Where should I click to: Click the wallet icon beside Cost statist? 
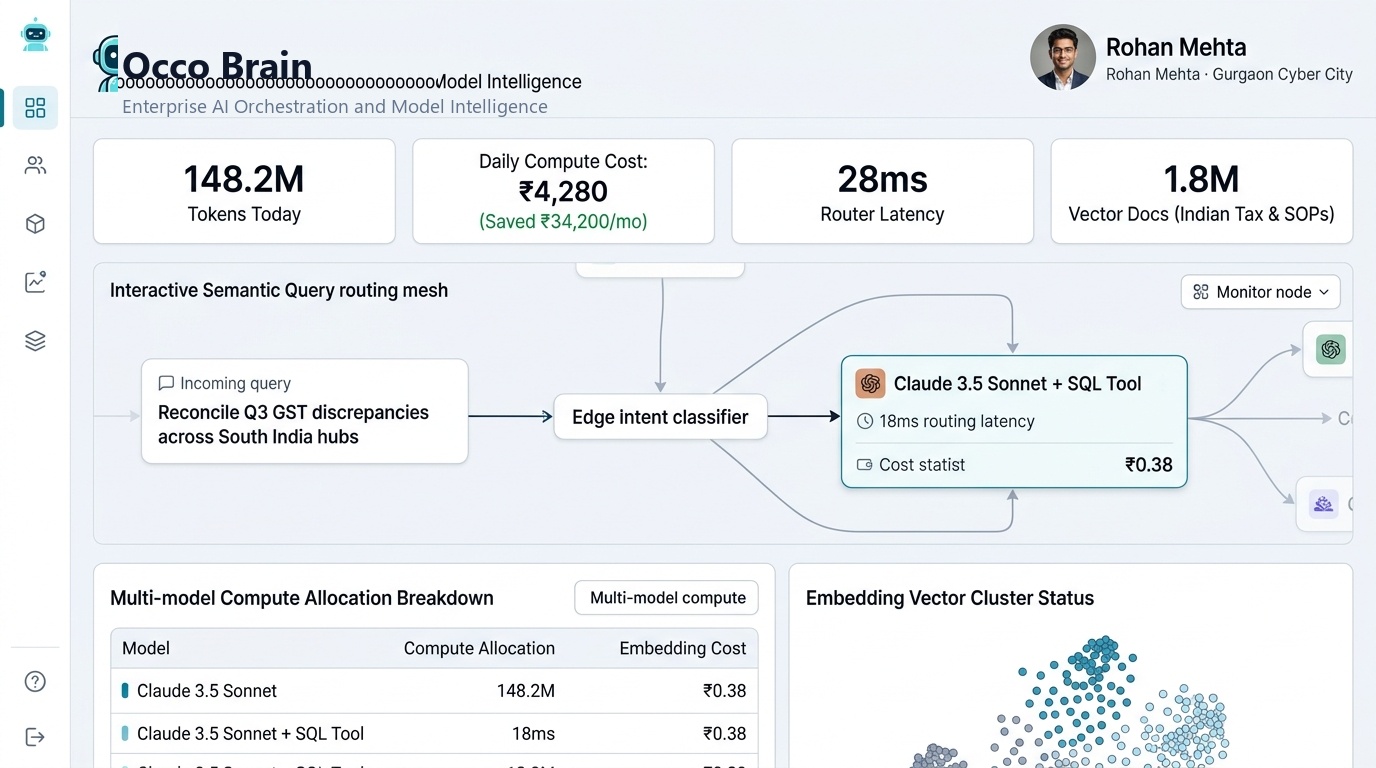coord(865,465)
